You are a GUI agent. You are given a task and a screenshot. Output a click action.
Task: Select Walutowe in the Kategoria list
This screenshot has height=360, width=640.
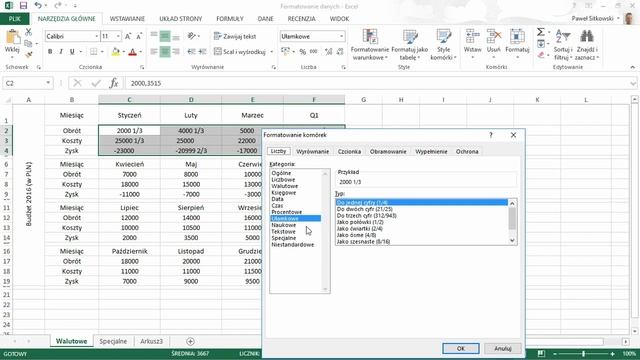click(284, 186)
